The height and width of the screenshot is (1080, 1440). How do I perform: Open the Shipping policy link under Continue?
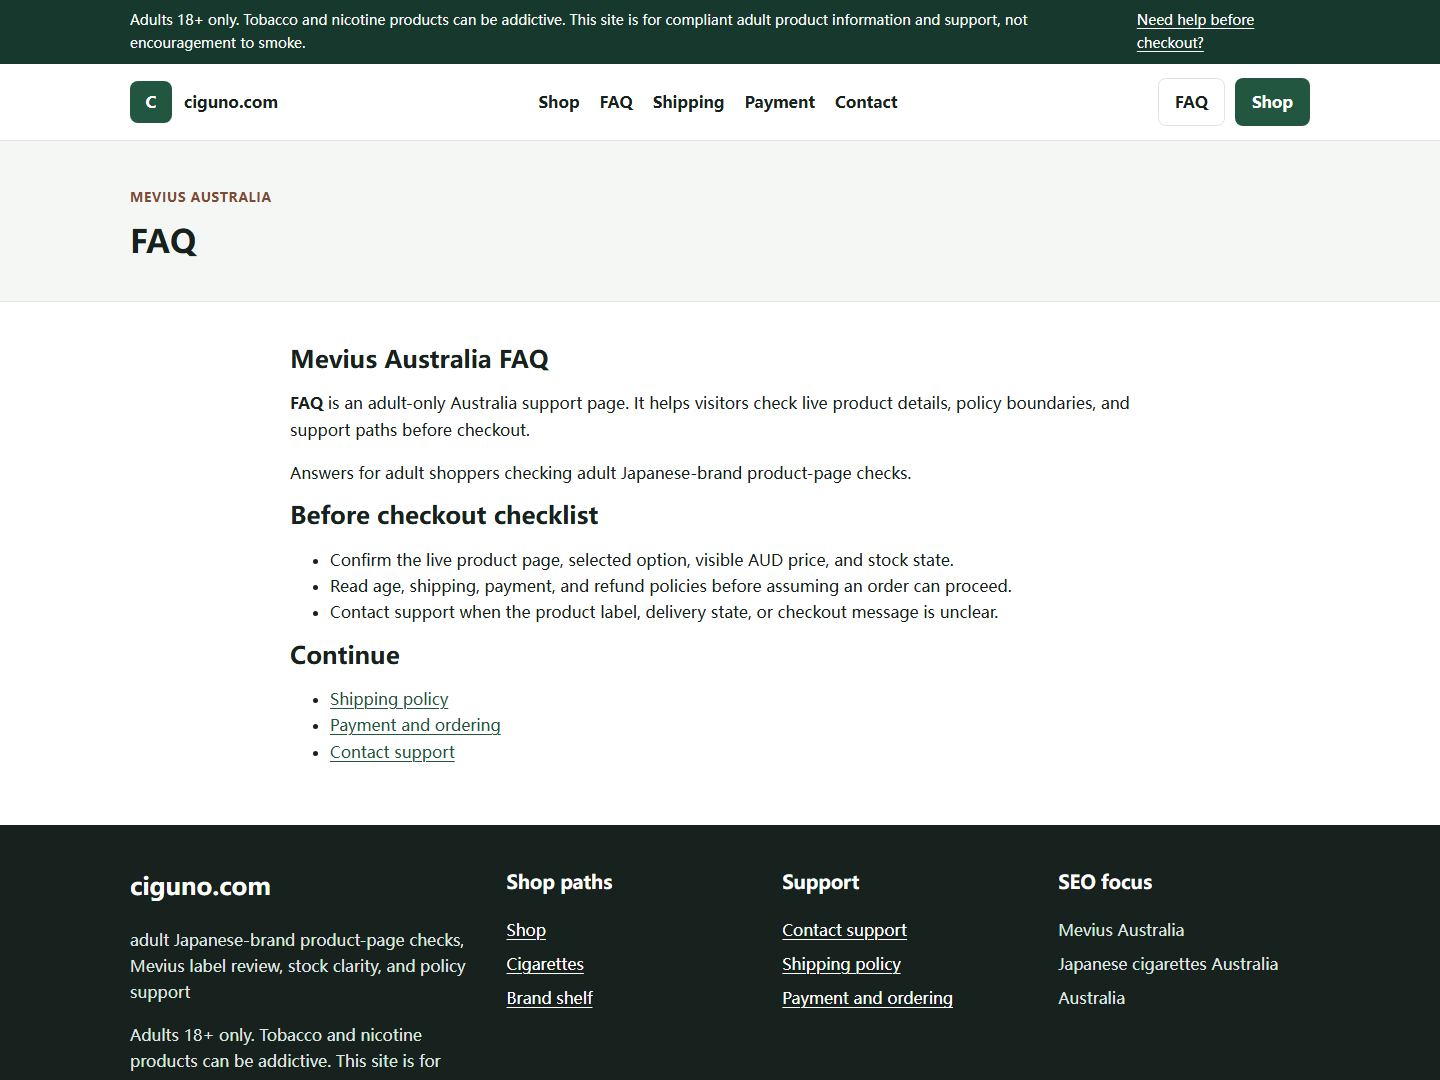[389, 699]
